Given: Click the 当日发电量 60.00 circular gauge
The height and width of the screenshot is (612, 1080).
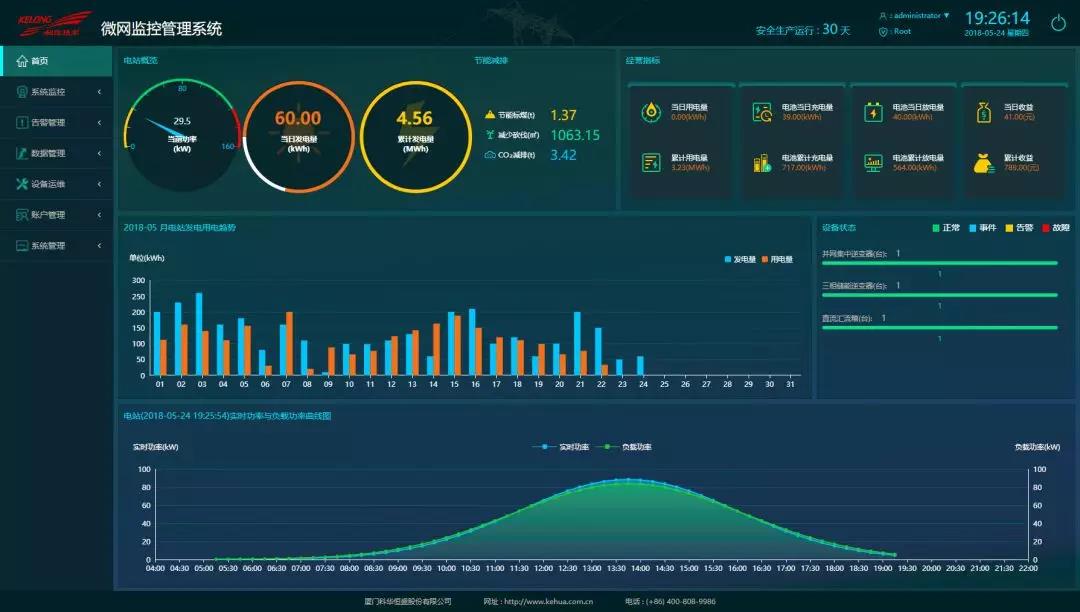Looking at the screenshot, I should (x=298, y=136).
